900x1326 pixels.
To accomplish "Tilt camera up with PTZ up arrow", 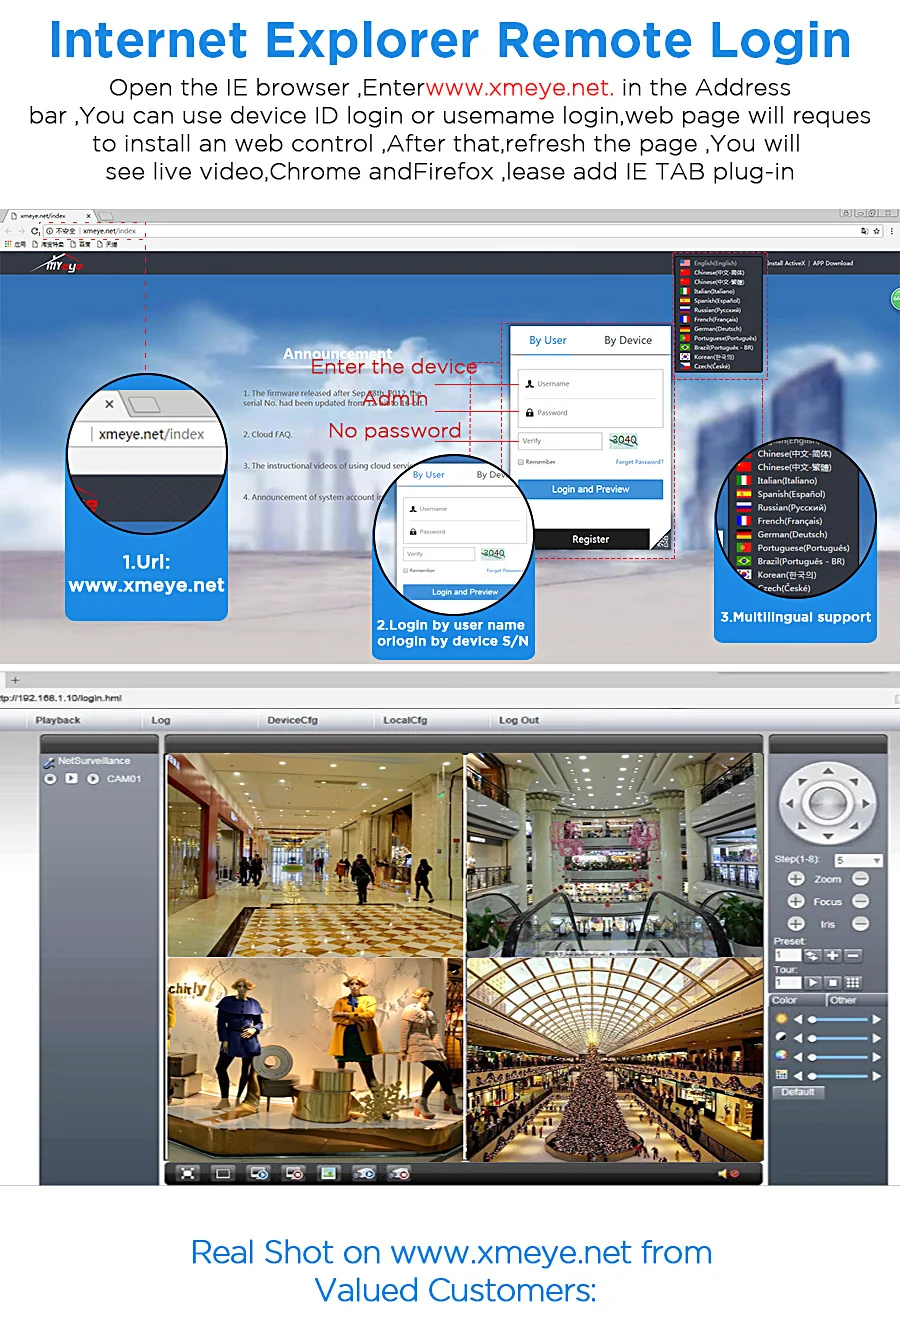I will (x=827, y=771).
